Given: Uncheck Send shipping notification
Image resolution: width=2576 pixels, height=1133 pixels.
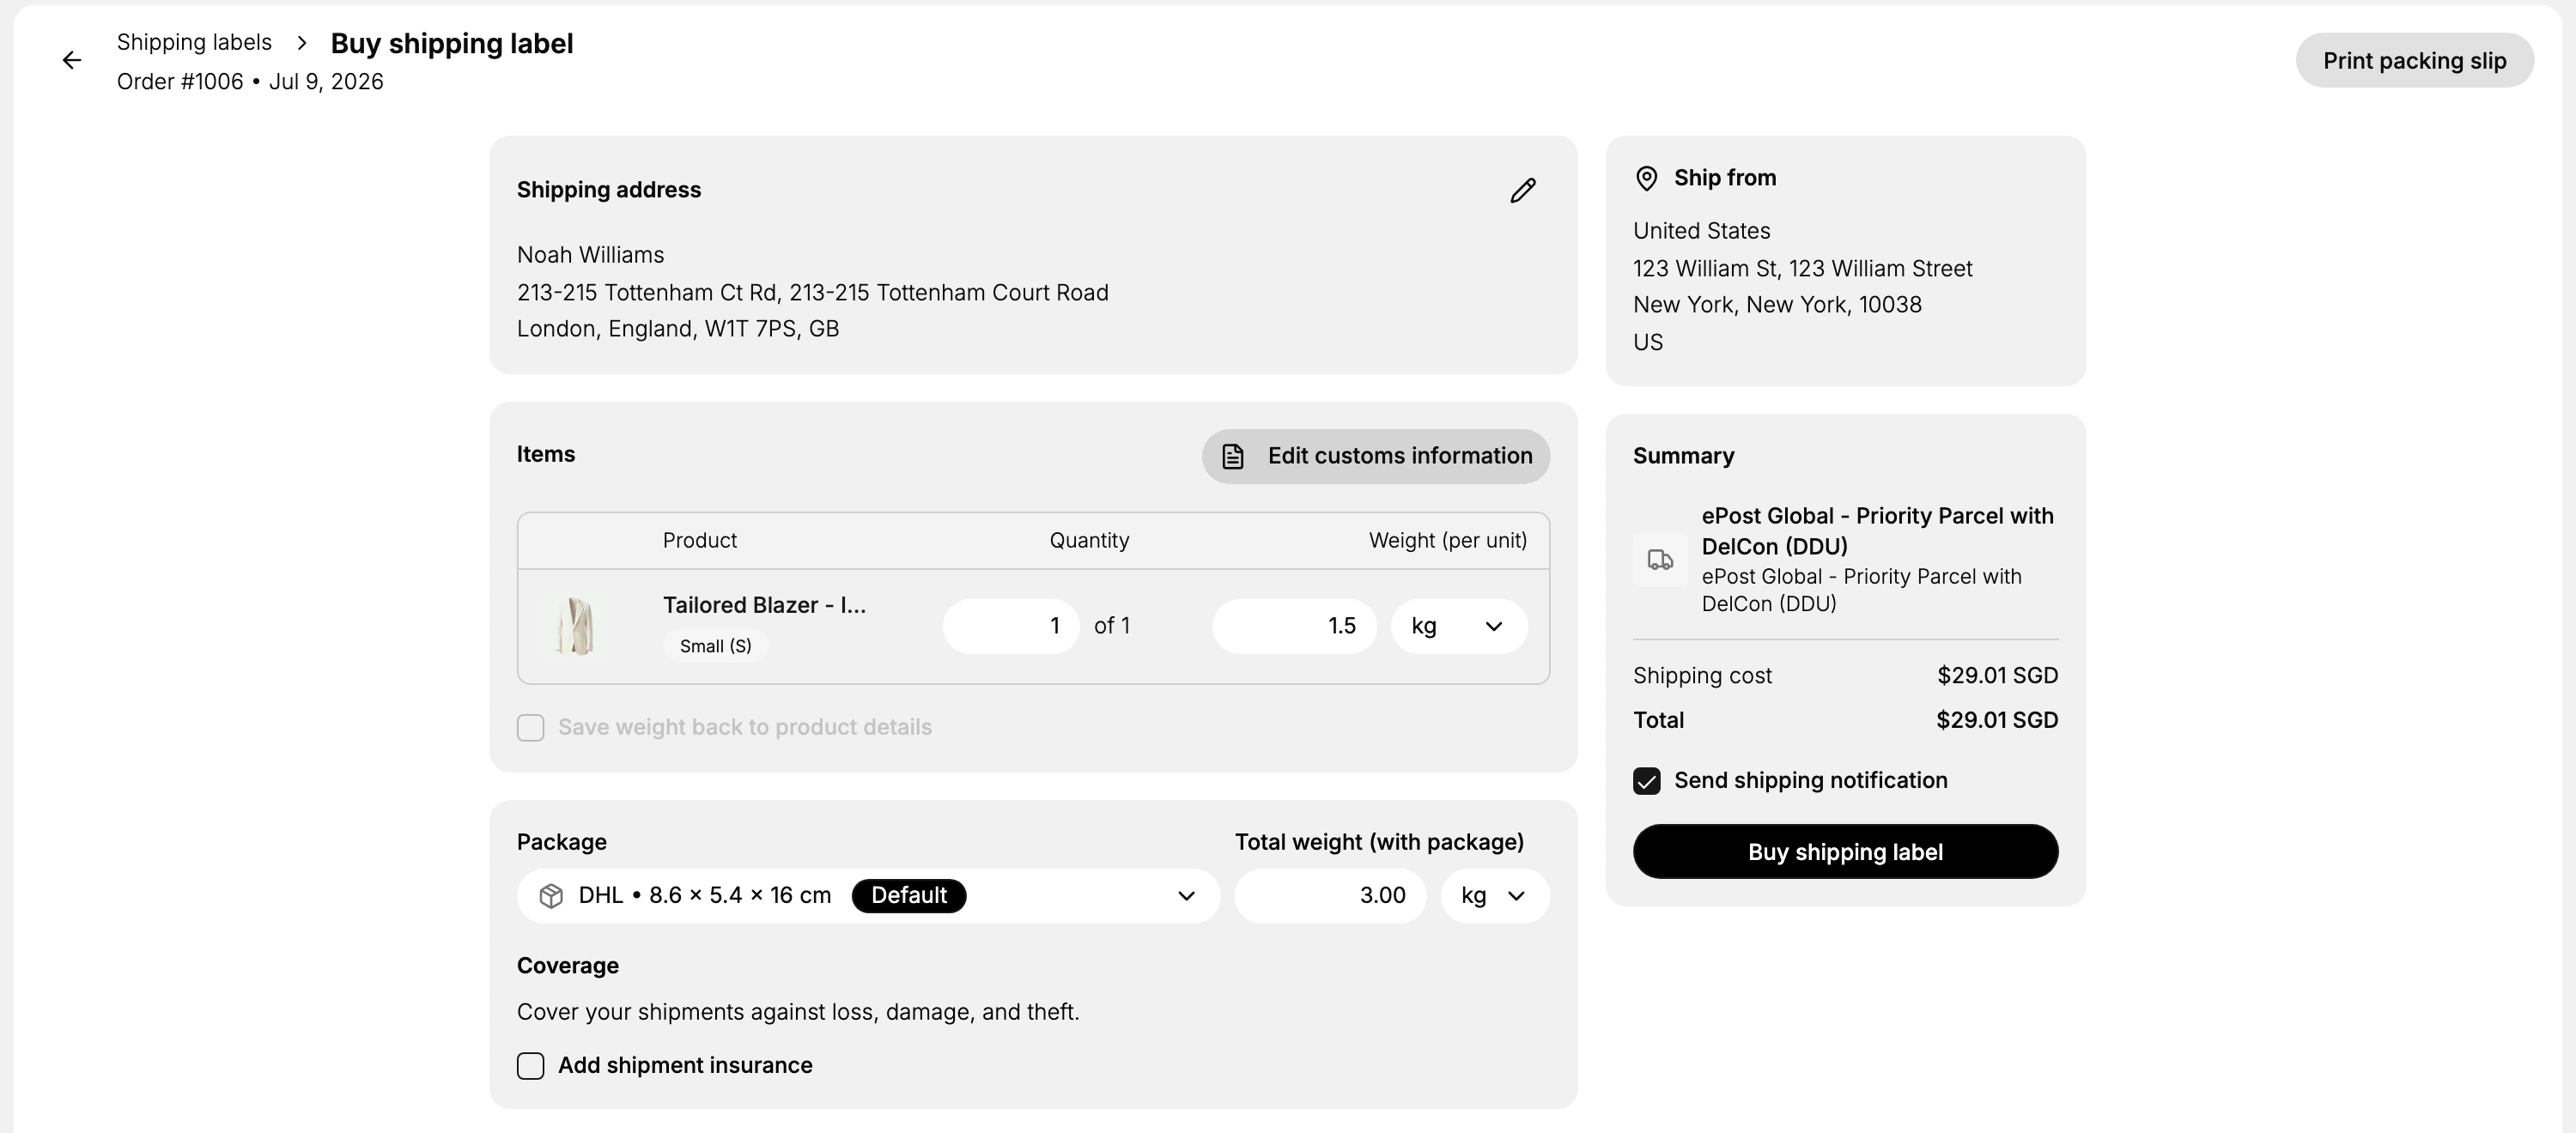Looking at the screenshot, I should coord(1647,781).
